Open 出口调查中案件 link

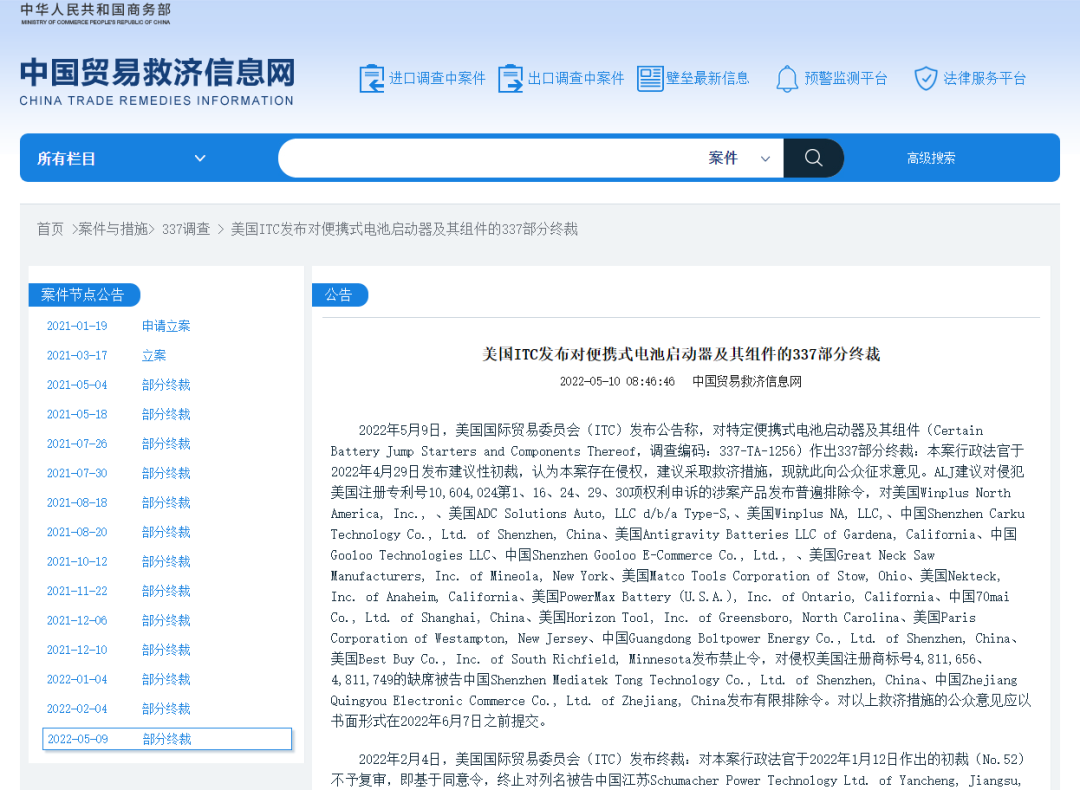[x=576, y=78]
